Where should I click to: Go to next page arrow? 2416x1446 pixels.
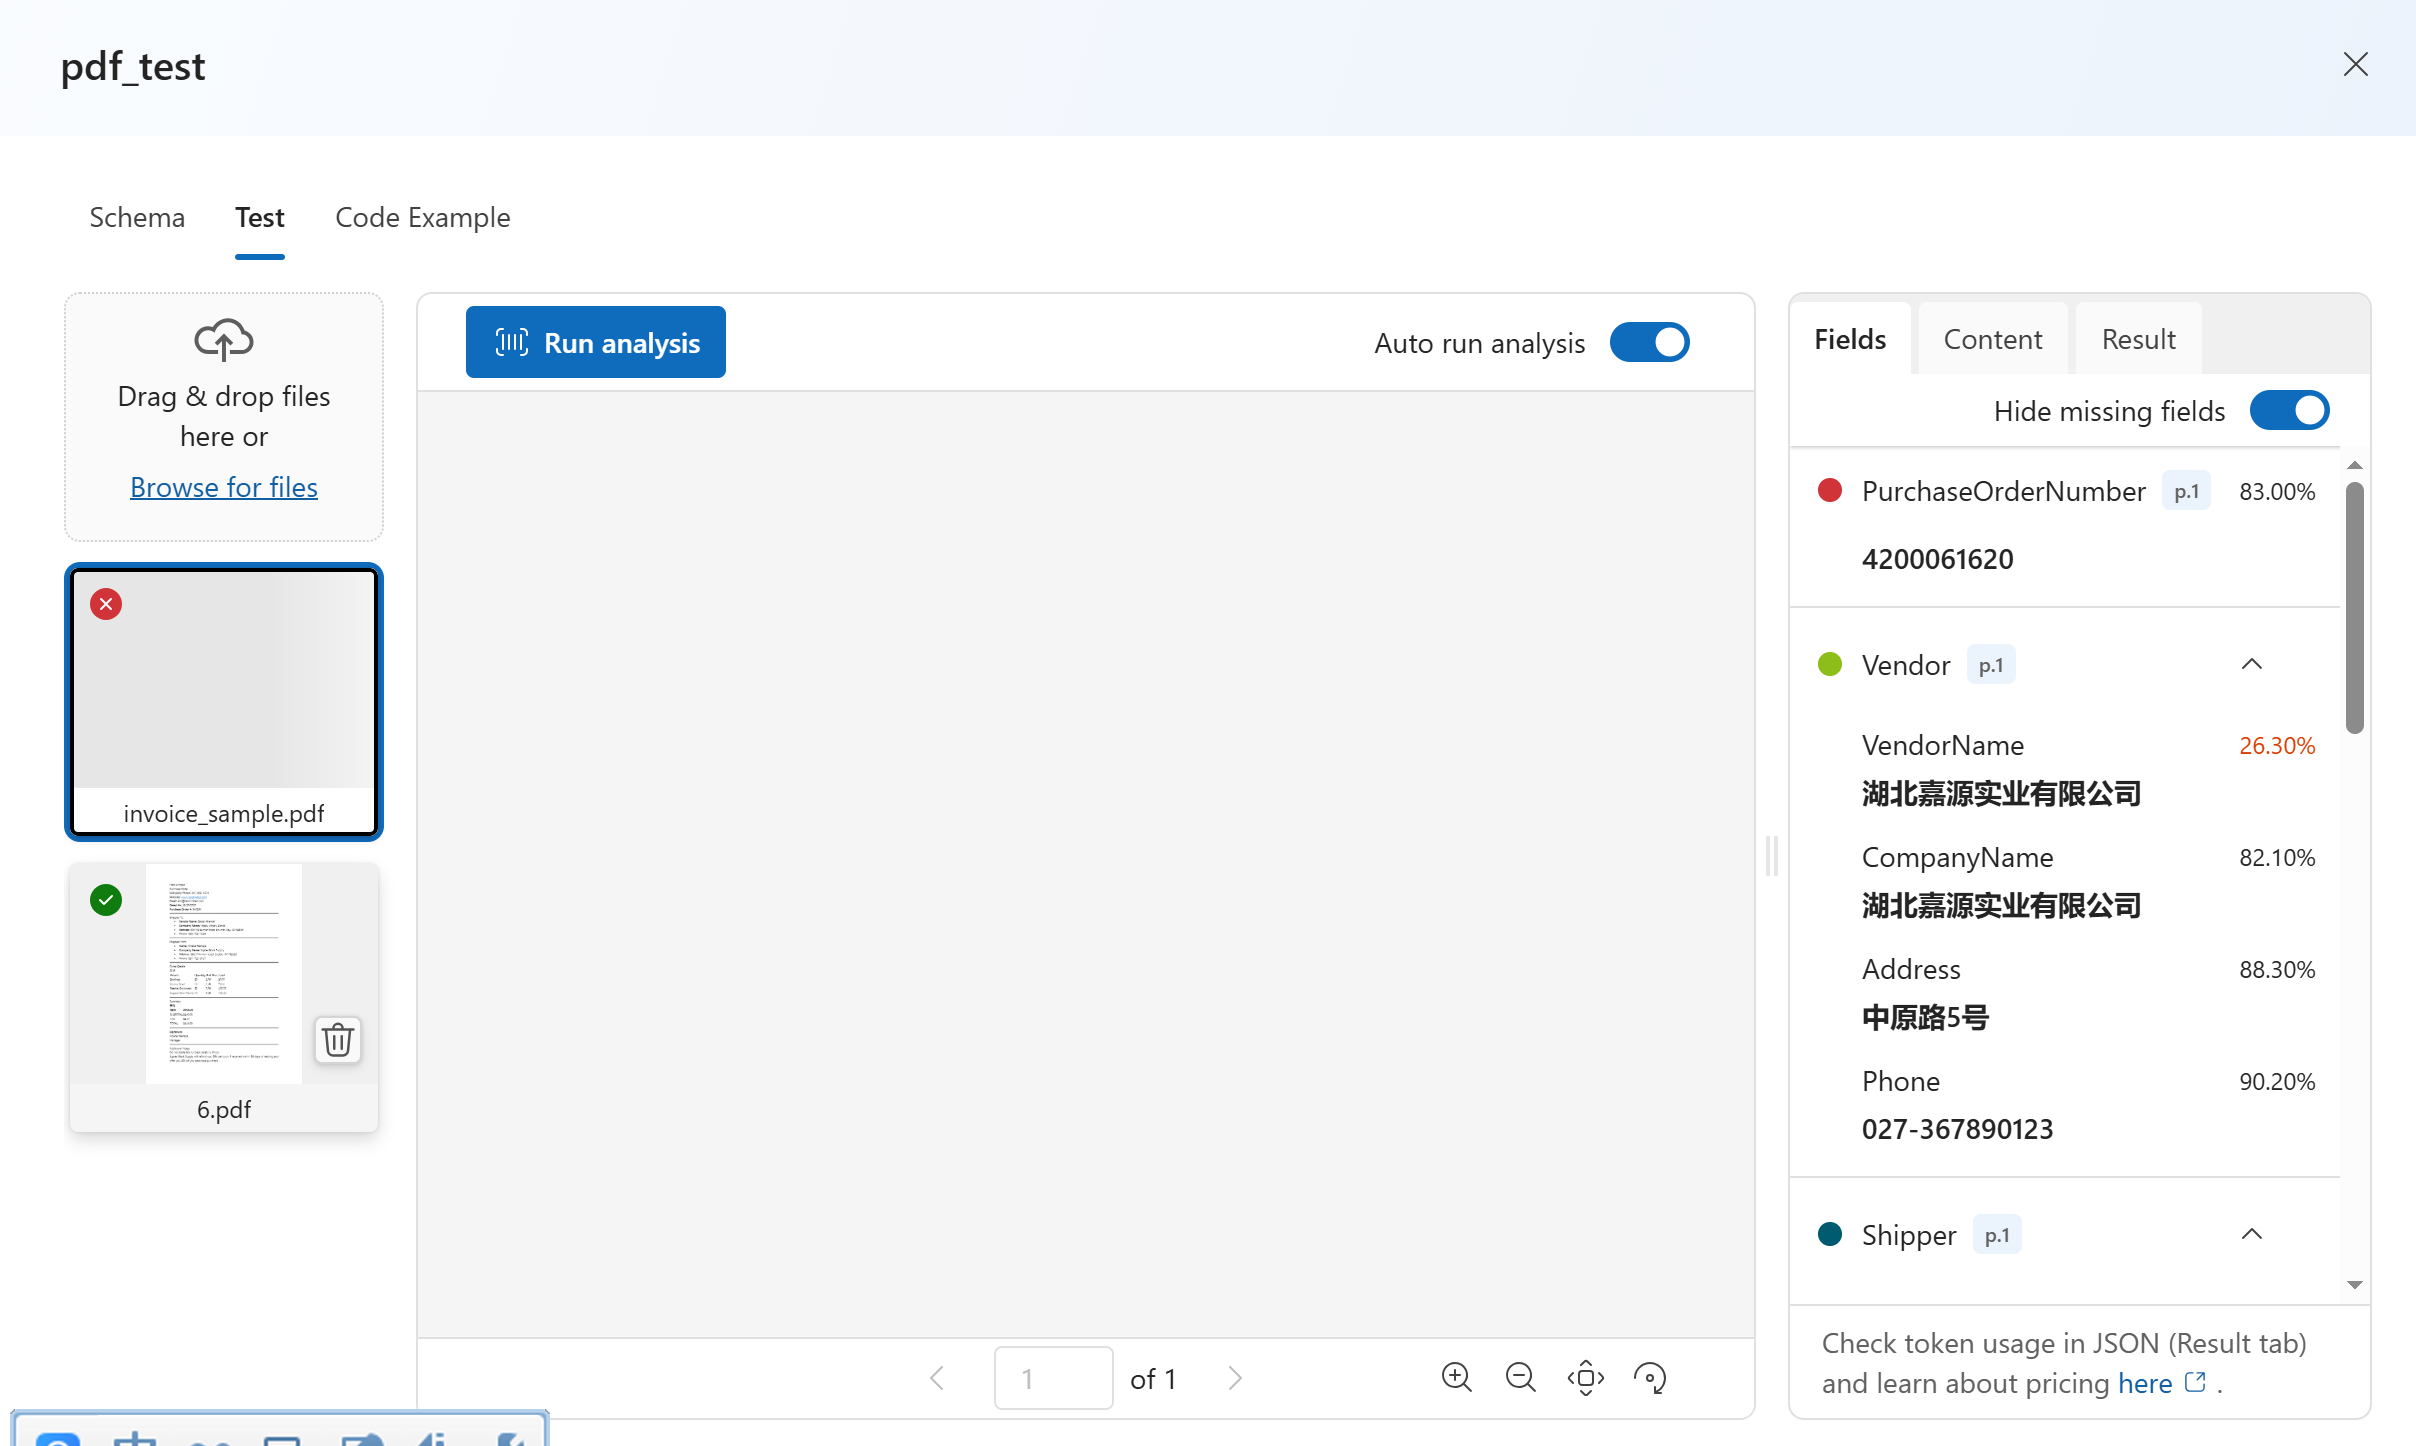1235,1378
